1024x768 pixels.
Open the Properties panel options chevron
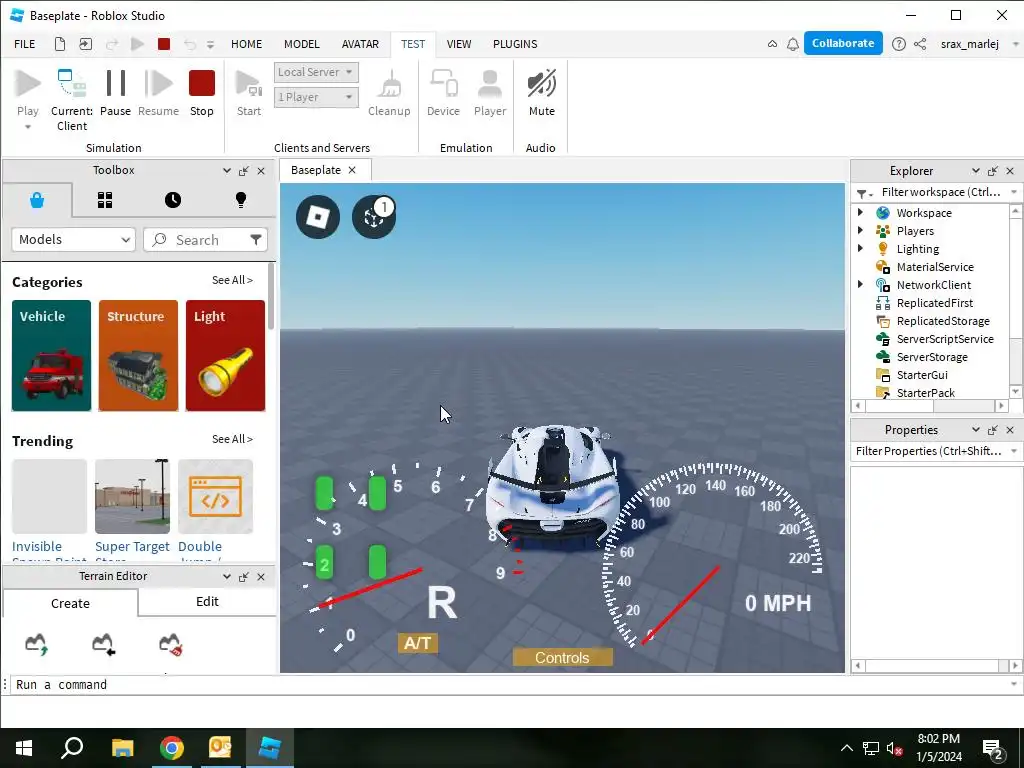pos(976,430)
